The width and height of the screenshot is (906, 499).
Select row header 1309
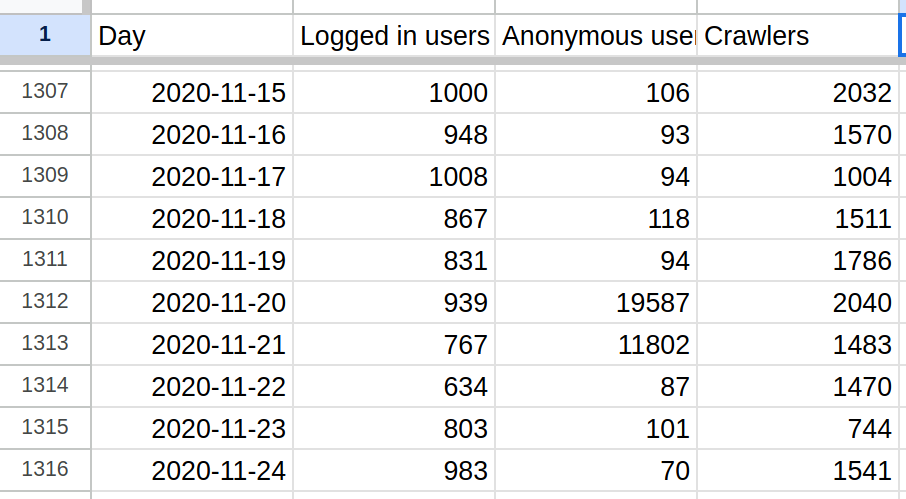pyautogui.click(x=45, y=176)
